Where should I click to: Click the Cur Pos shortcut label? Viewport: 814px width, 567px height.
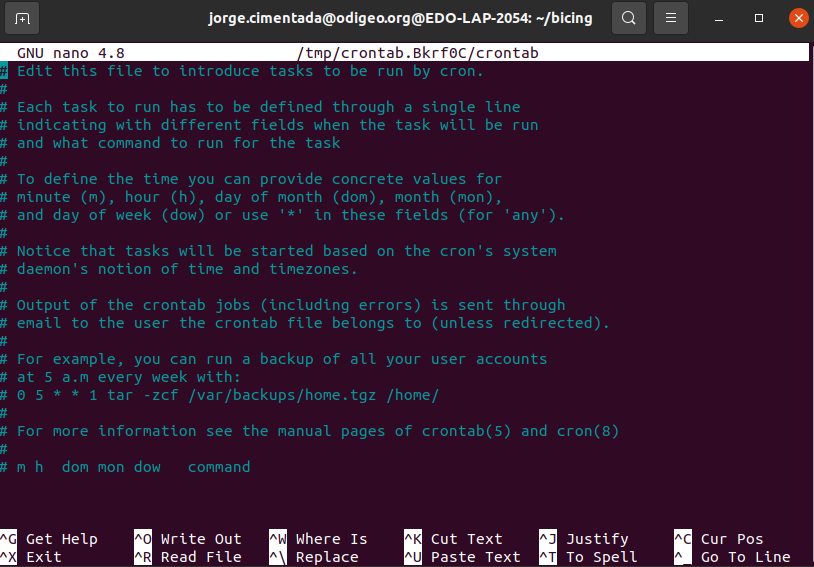(x=732, y=539)
